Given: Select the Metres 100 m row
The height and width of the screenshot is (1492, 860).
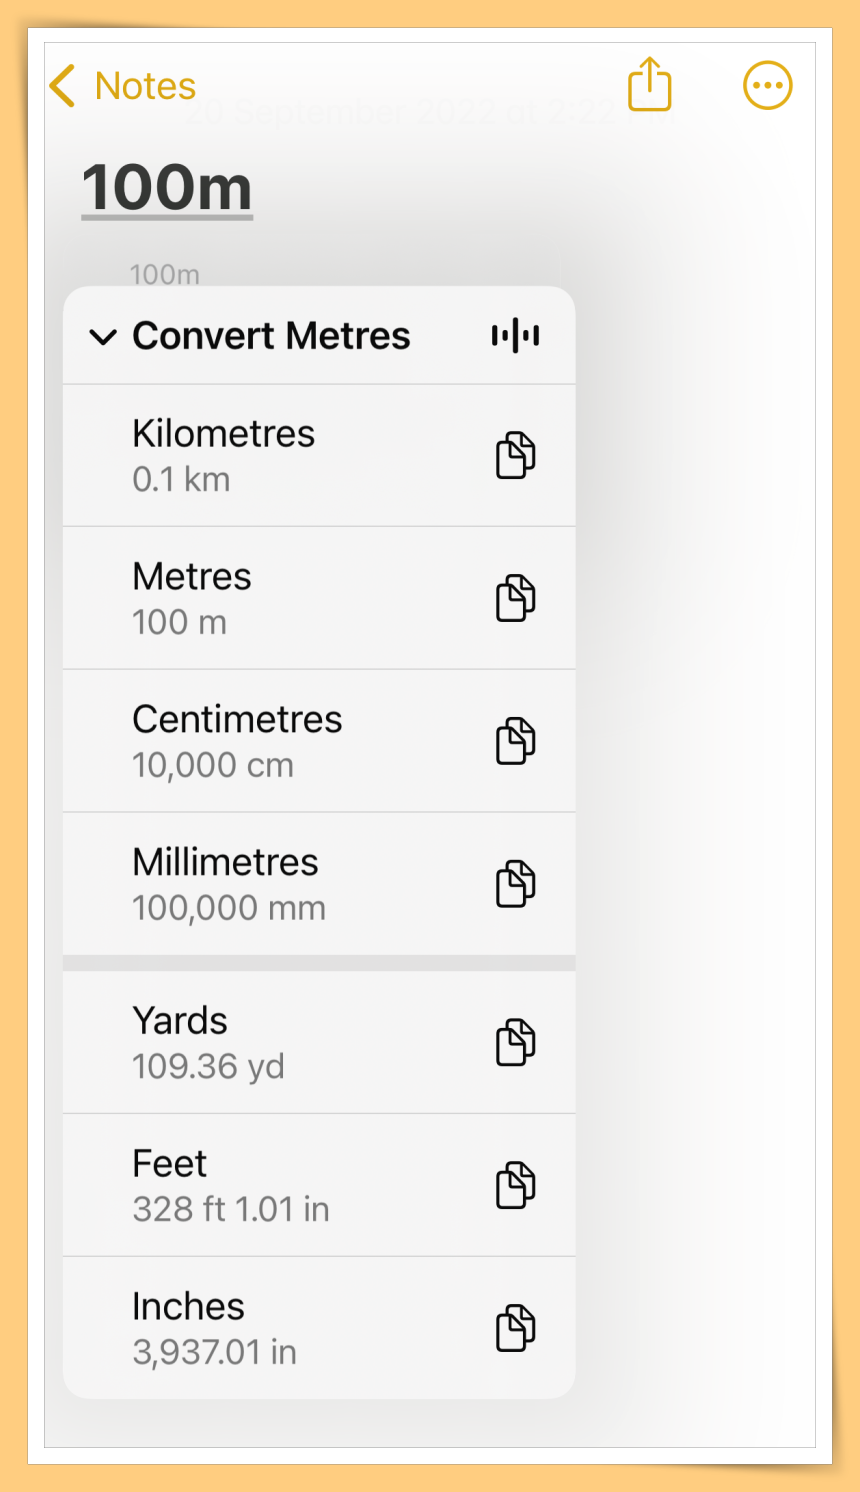Looking at the screenshot, I should coord(319,598).
